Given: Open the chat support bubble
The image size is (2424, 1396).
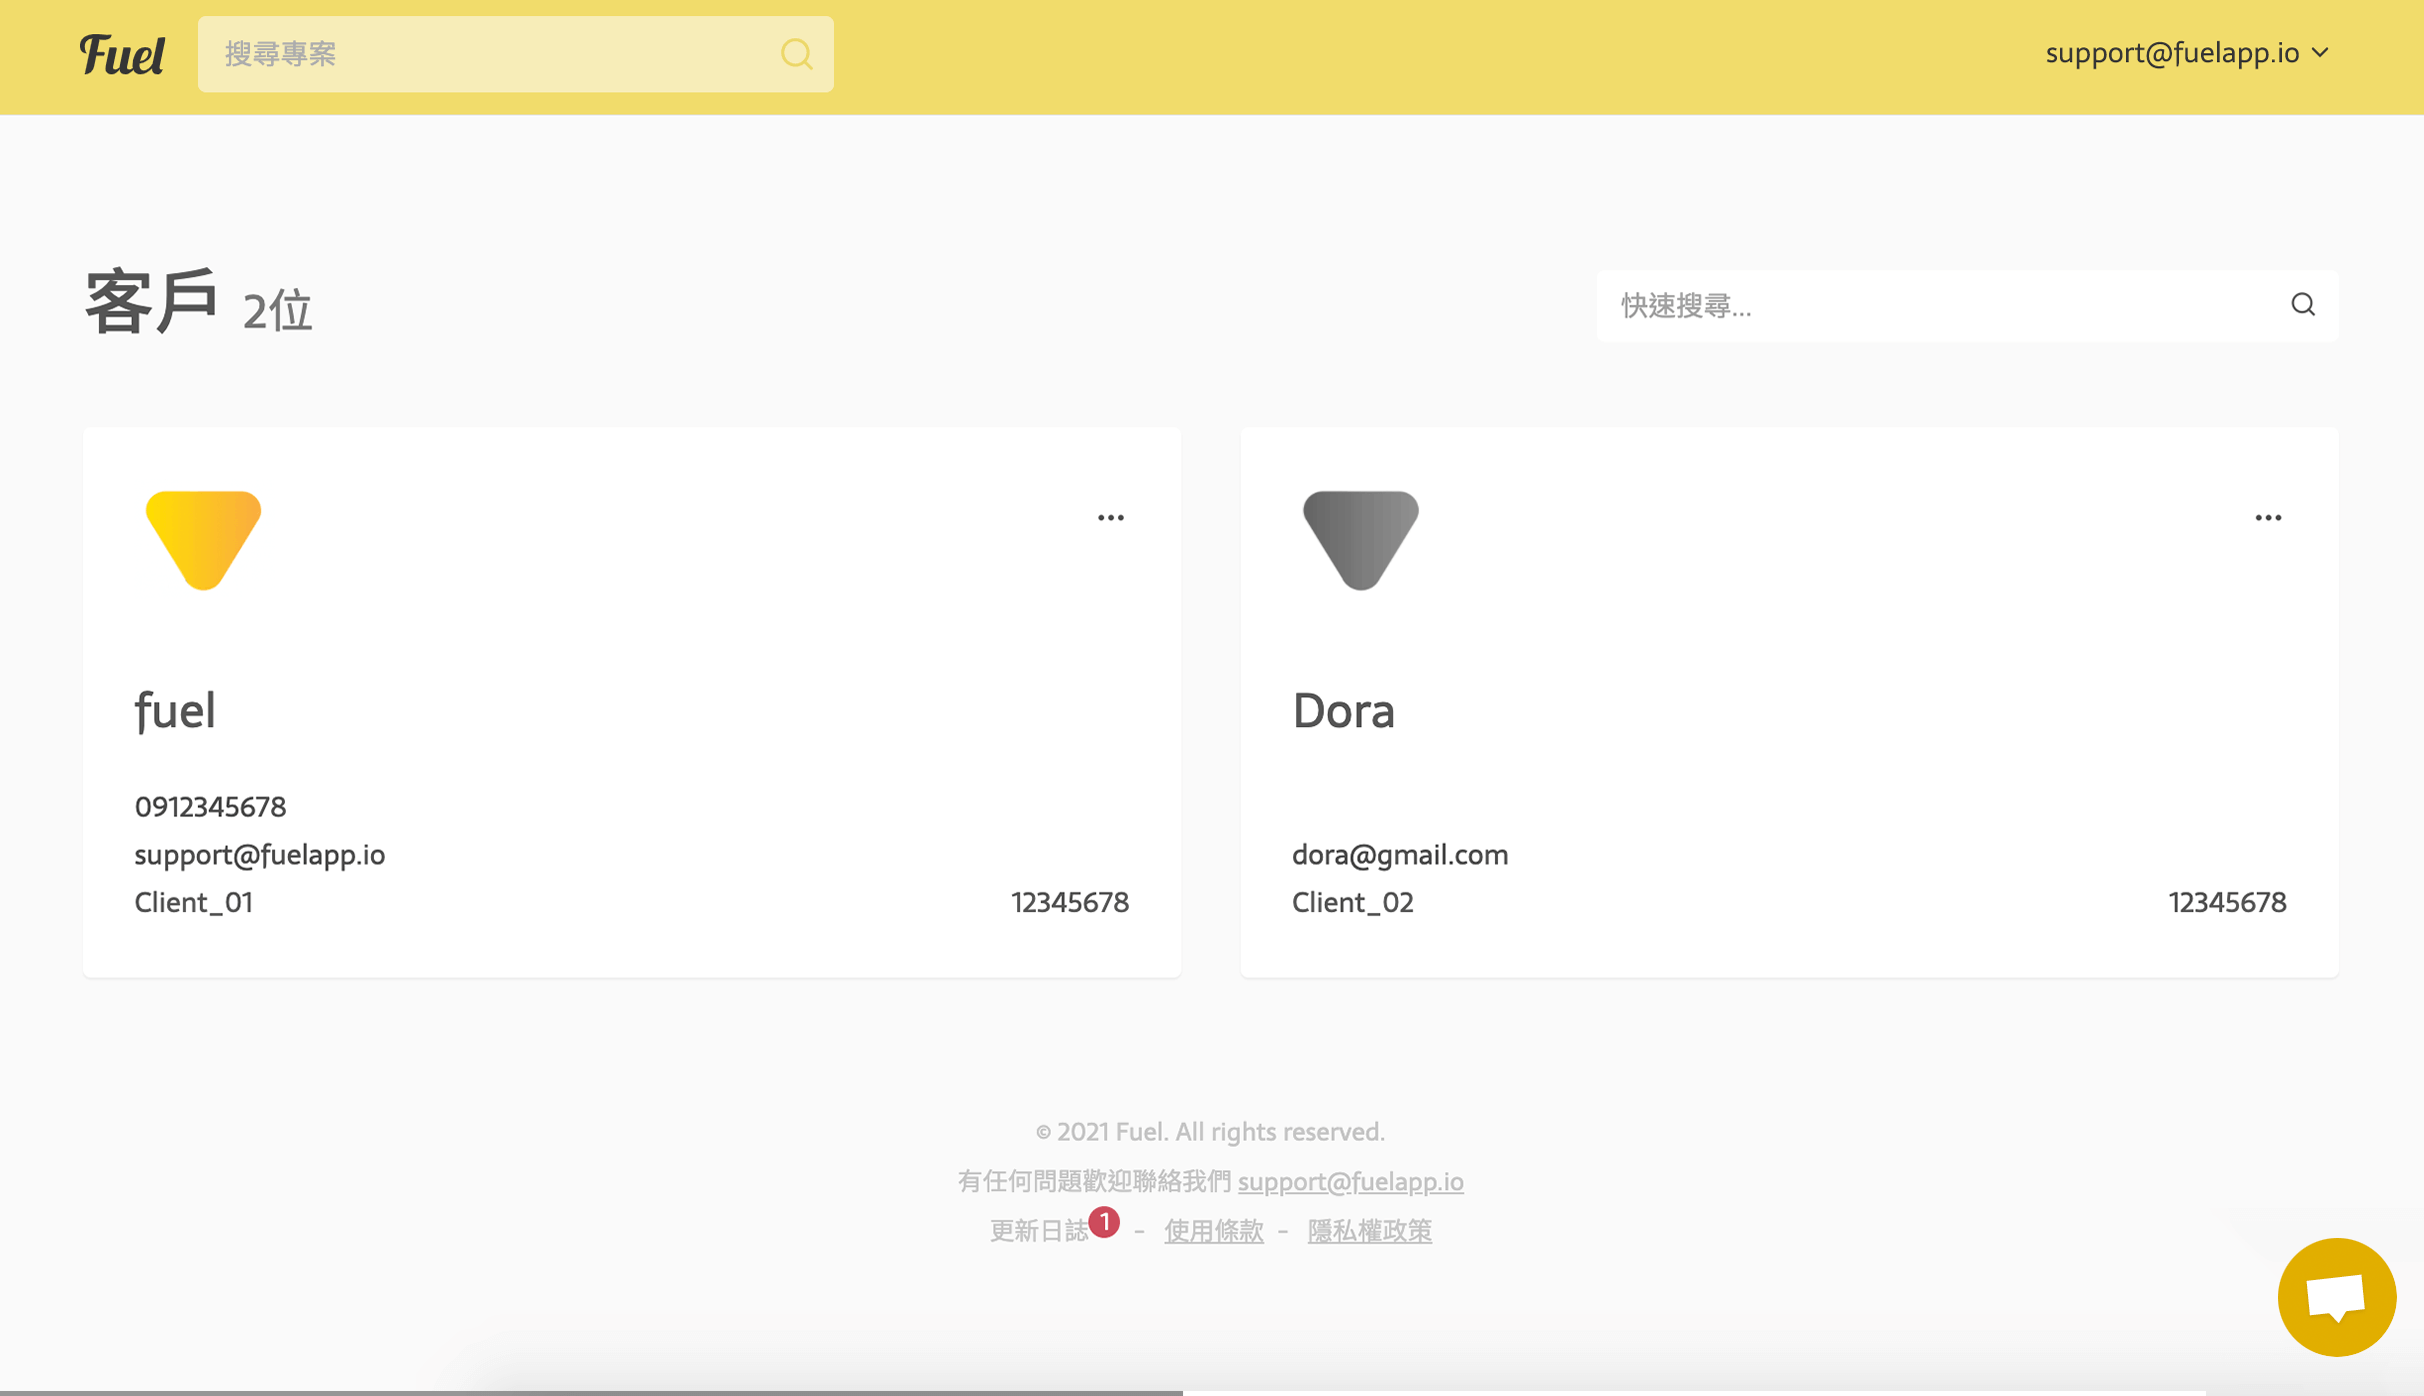Looking at the screenshot, I should tap(2336, 1297).
